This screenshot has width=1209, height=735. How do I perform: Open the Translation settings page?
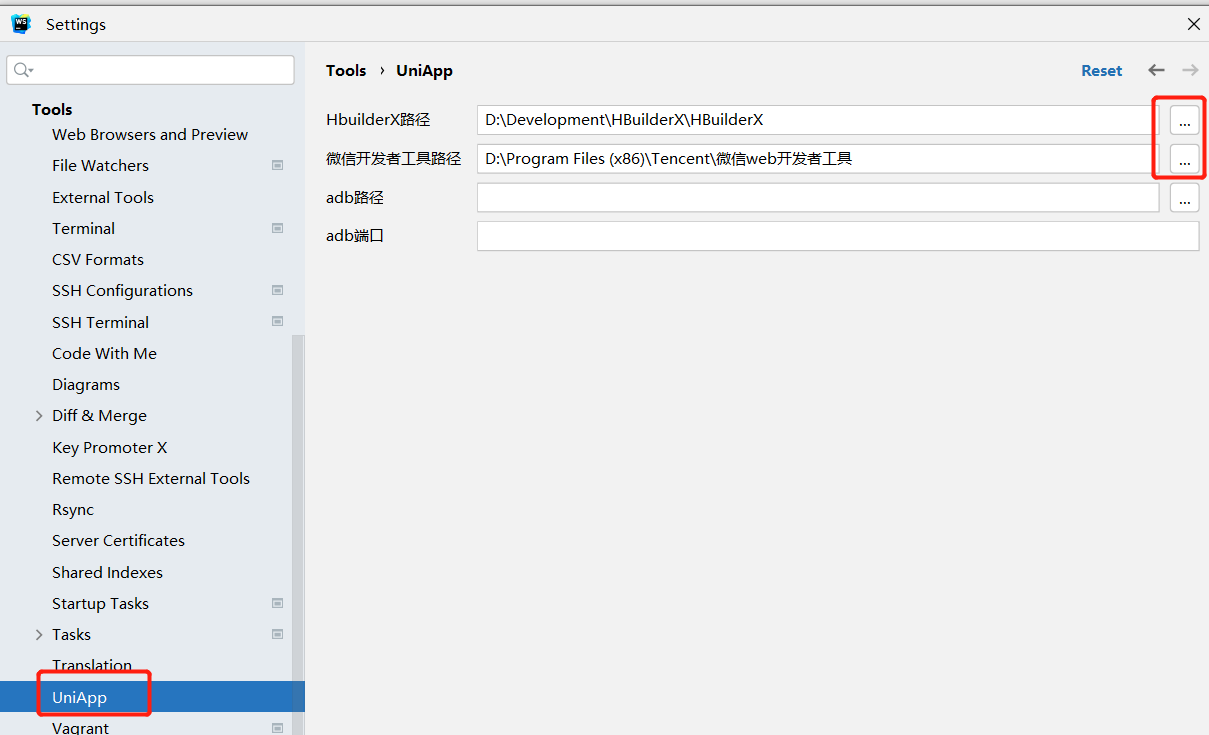pos(92,665)
